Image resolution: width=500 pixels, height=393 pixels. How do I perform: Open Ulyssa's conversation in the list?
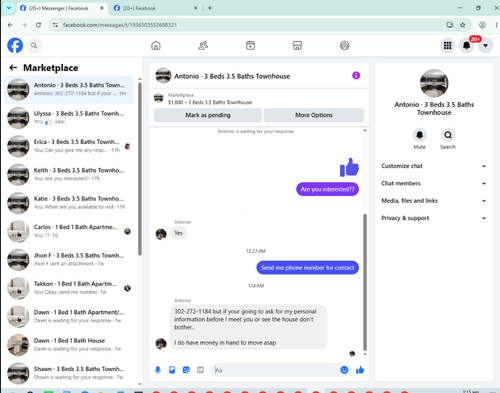pos(69,118)
